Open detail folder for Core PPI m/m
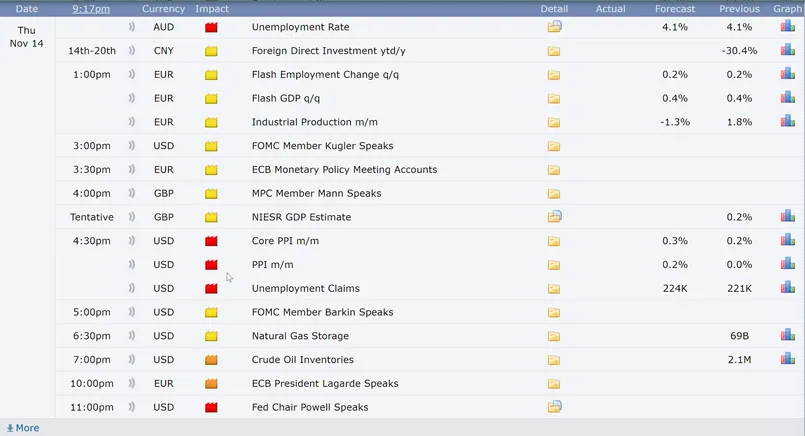Screen dimensions: 805x436 [554, 241]
